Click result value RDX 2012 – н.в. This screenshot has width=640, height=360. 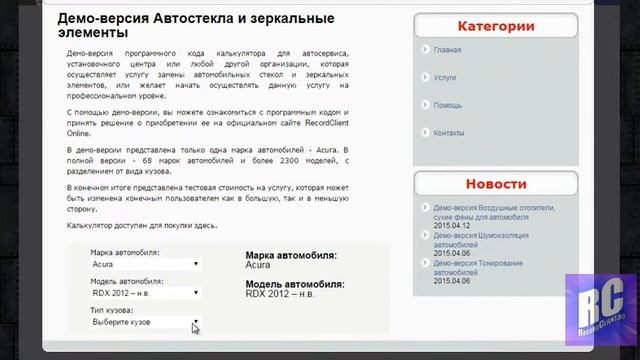coord(280,294)
